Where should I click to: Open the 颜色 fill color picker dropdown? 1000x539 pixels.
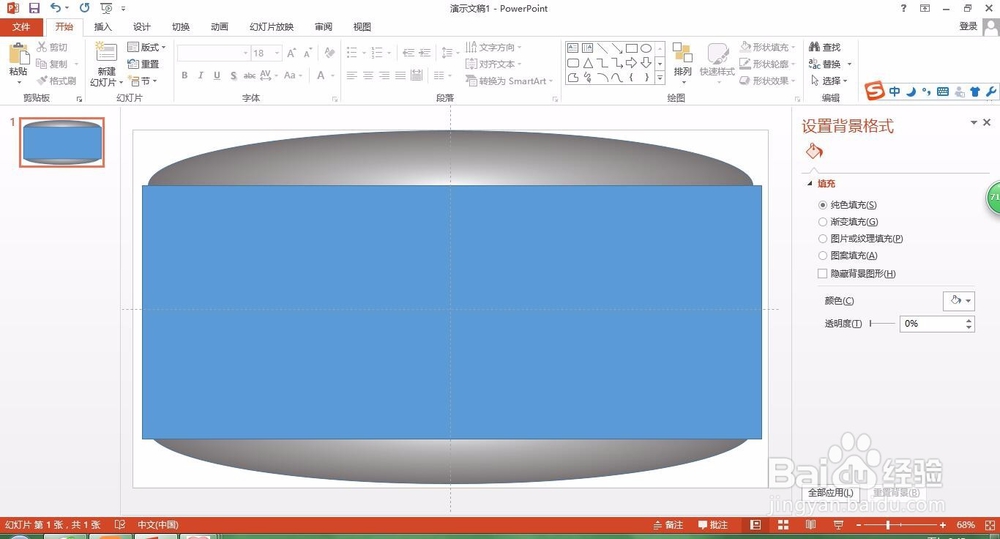click(959, 300)
